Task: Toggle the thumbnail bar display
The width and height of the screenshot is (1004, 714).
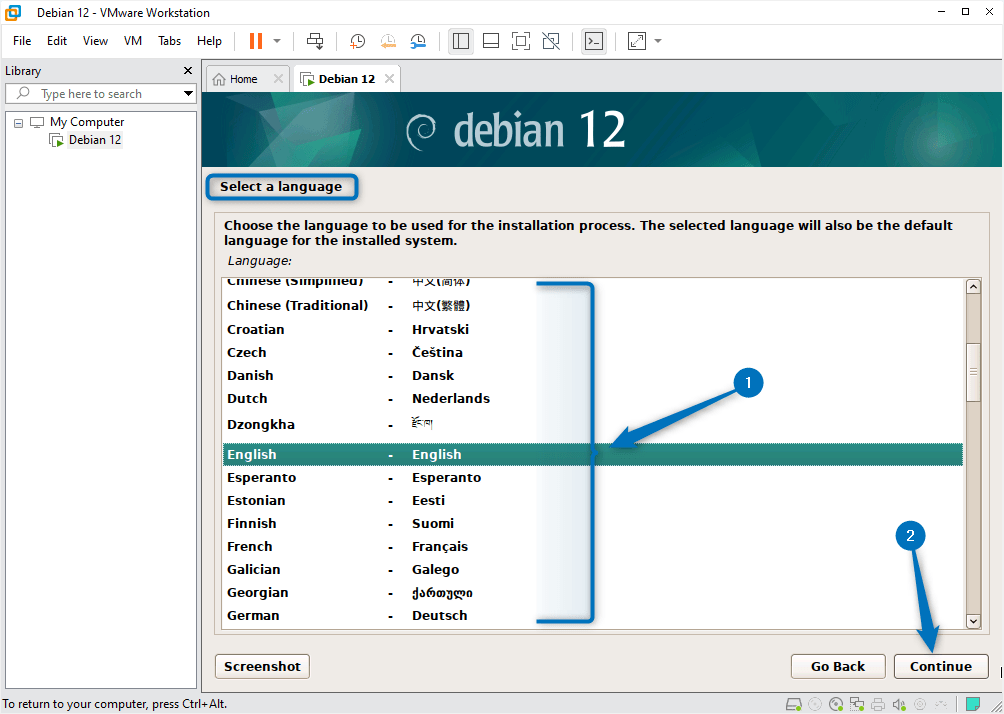Action: (x=490, y=41)
